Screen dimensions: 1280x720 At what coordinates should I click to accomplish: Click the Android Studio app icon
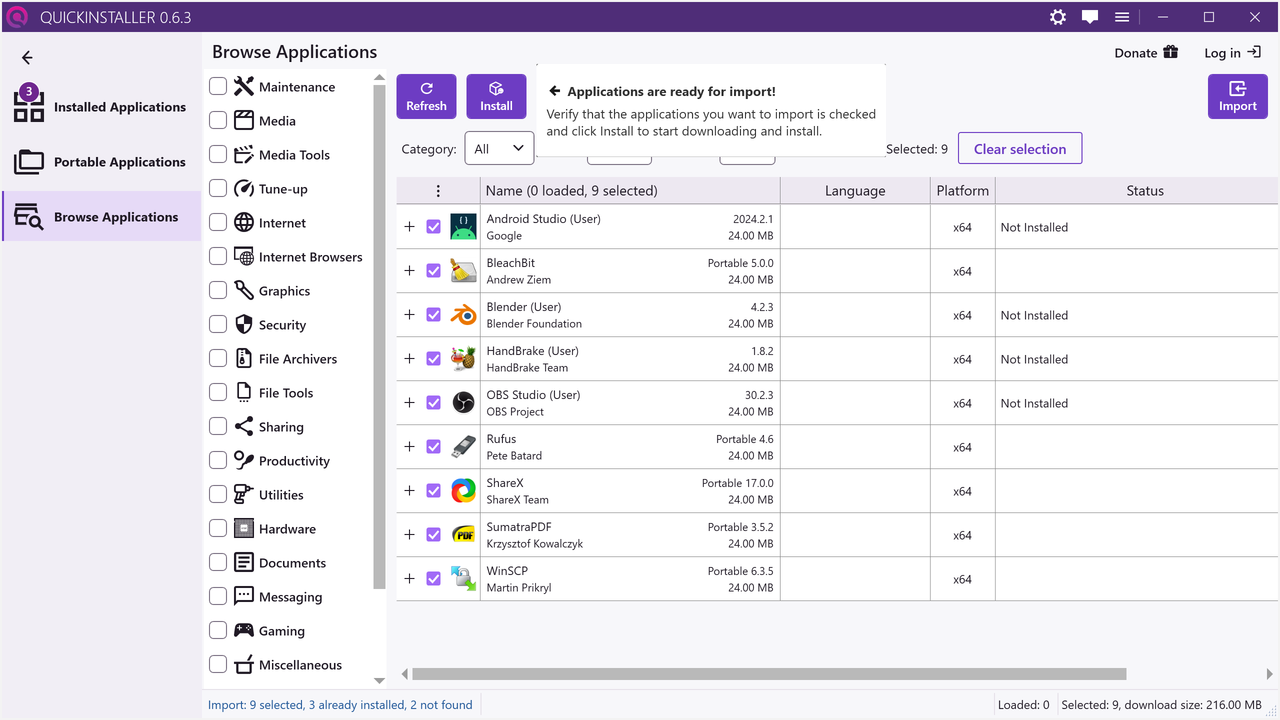[x=463, y=227]
